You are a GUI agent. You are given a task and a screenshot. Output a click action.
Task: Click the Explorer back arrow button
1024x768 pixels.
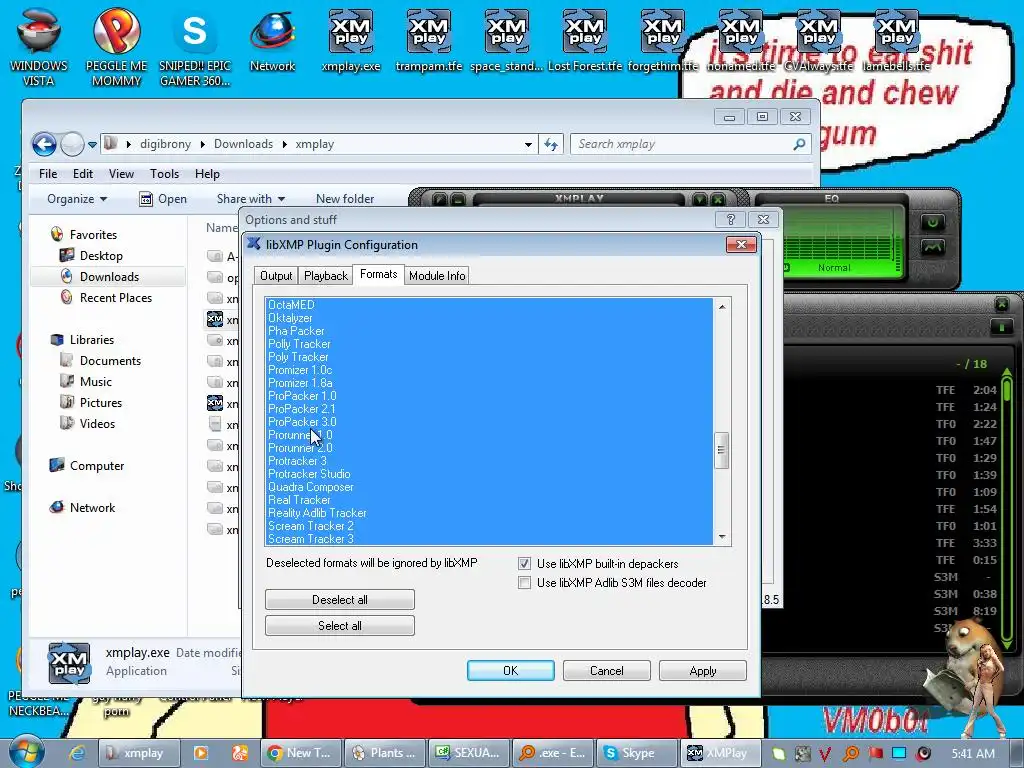(44, 144)
